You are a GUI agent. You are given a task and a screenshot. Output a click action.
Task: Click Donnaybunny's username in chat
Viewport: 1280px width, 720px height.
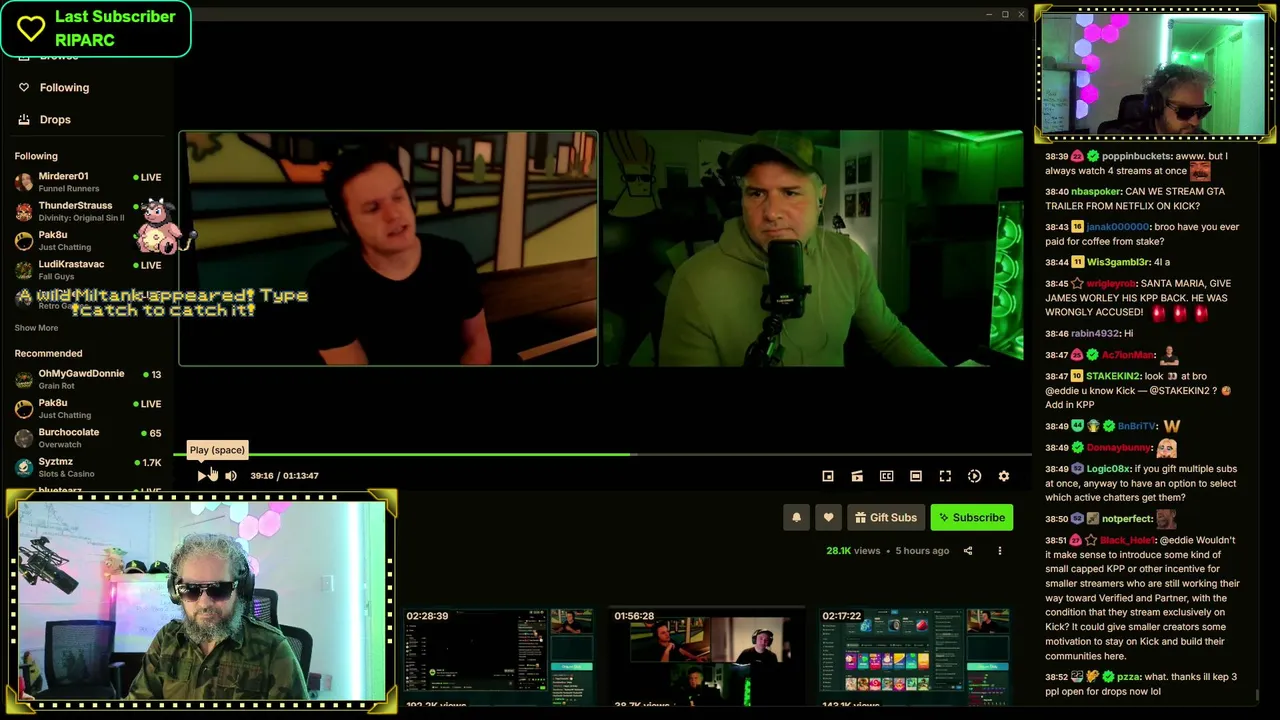(1118, 448)
